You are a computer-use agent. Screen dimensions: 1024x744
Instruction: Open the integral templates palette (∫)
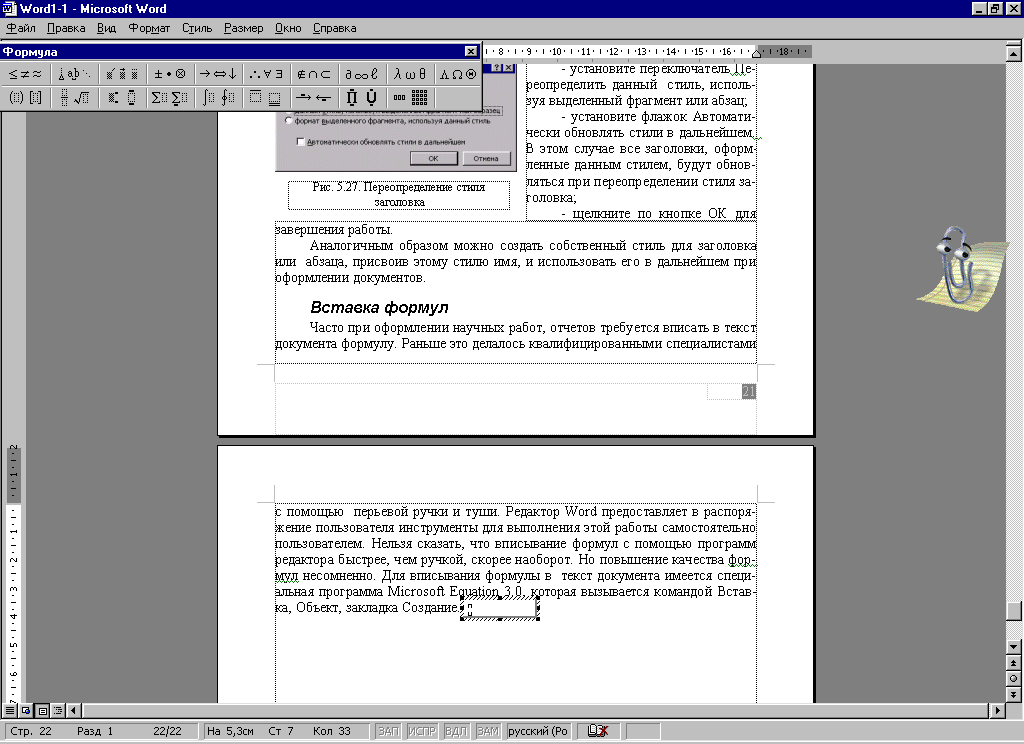tap(218, 98)
